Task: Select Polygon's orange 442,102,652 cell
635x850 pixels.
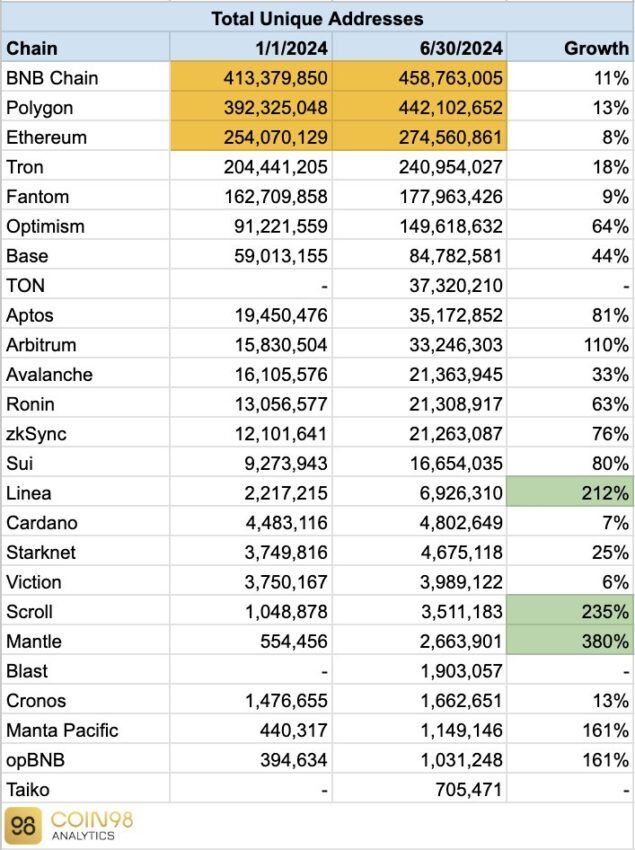Action: click(x=420, y=107)
